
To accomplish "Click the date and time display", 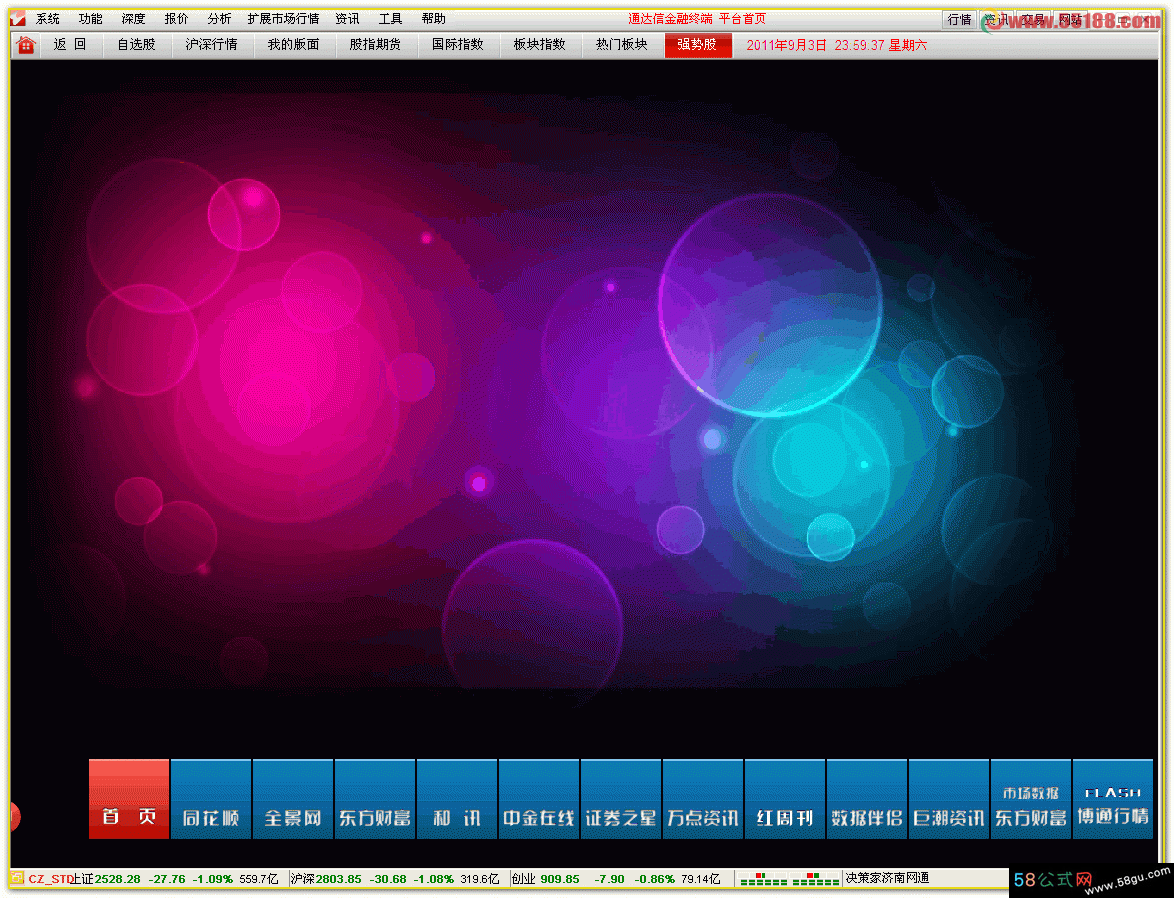I will pos(836,45).
